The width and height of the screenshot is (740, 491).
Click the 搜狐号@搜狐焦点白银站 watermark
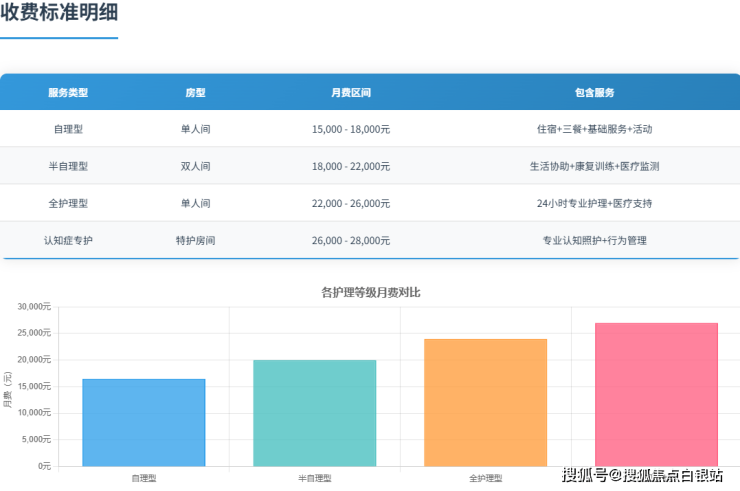642,474
